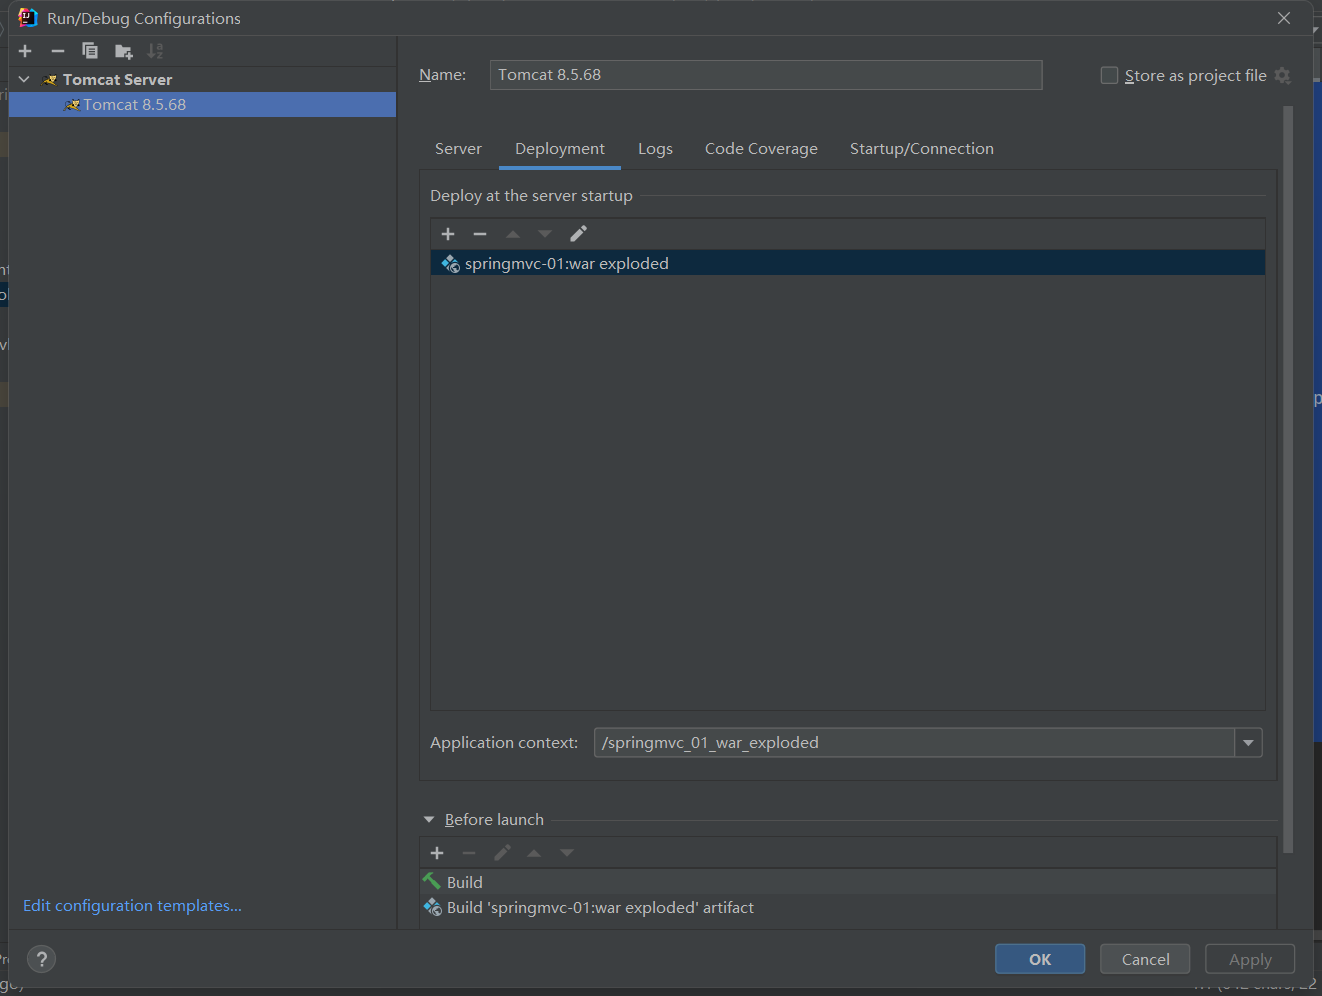
Task: Open Edit configuration templates link
Action: pos(132,906)
